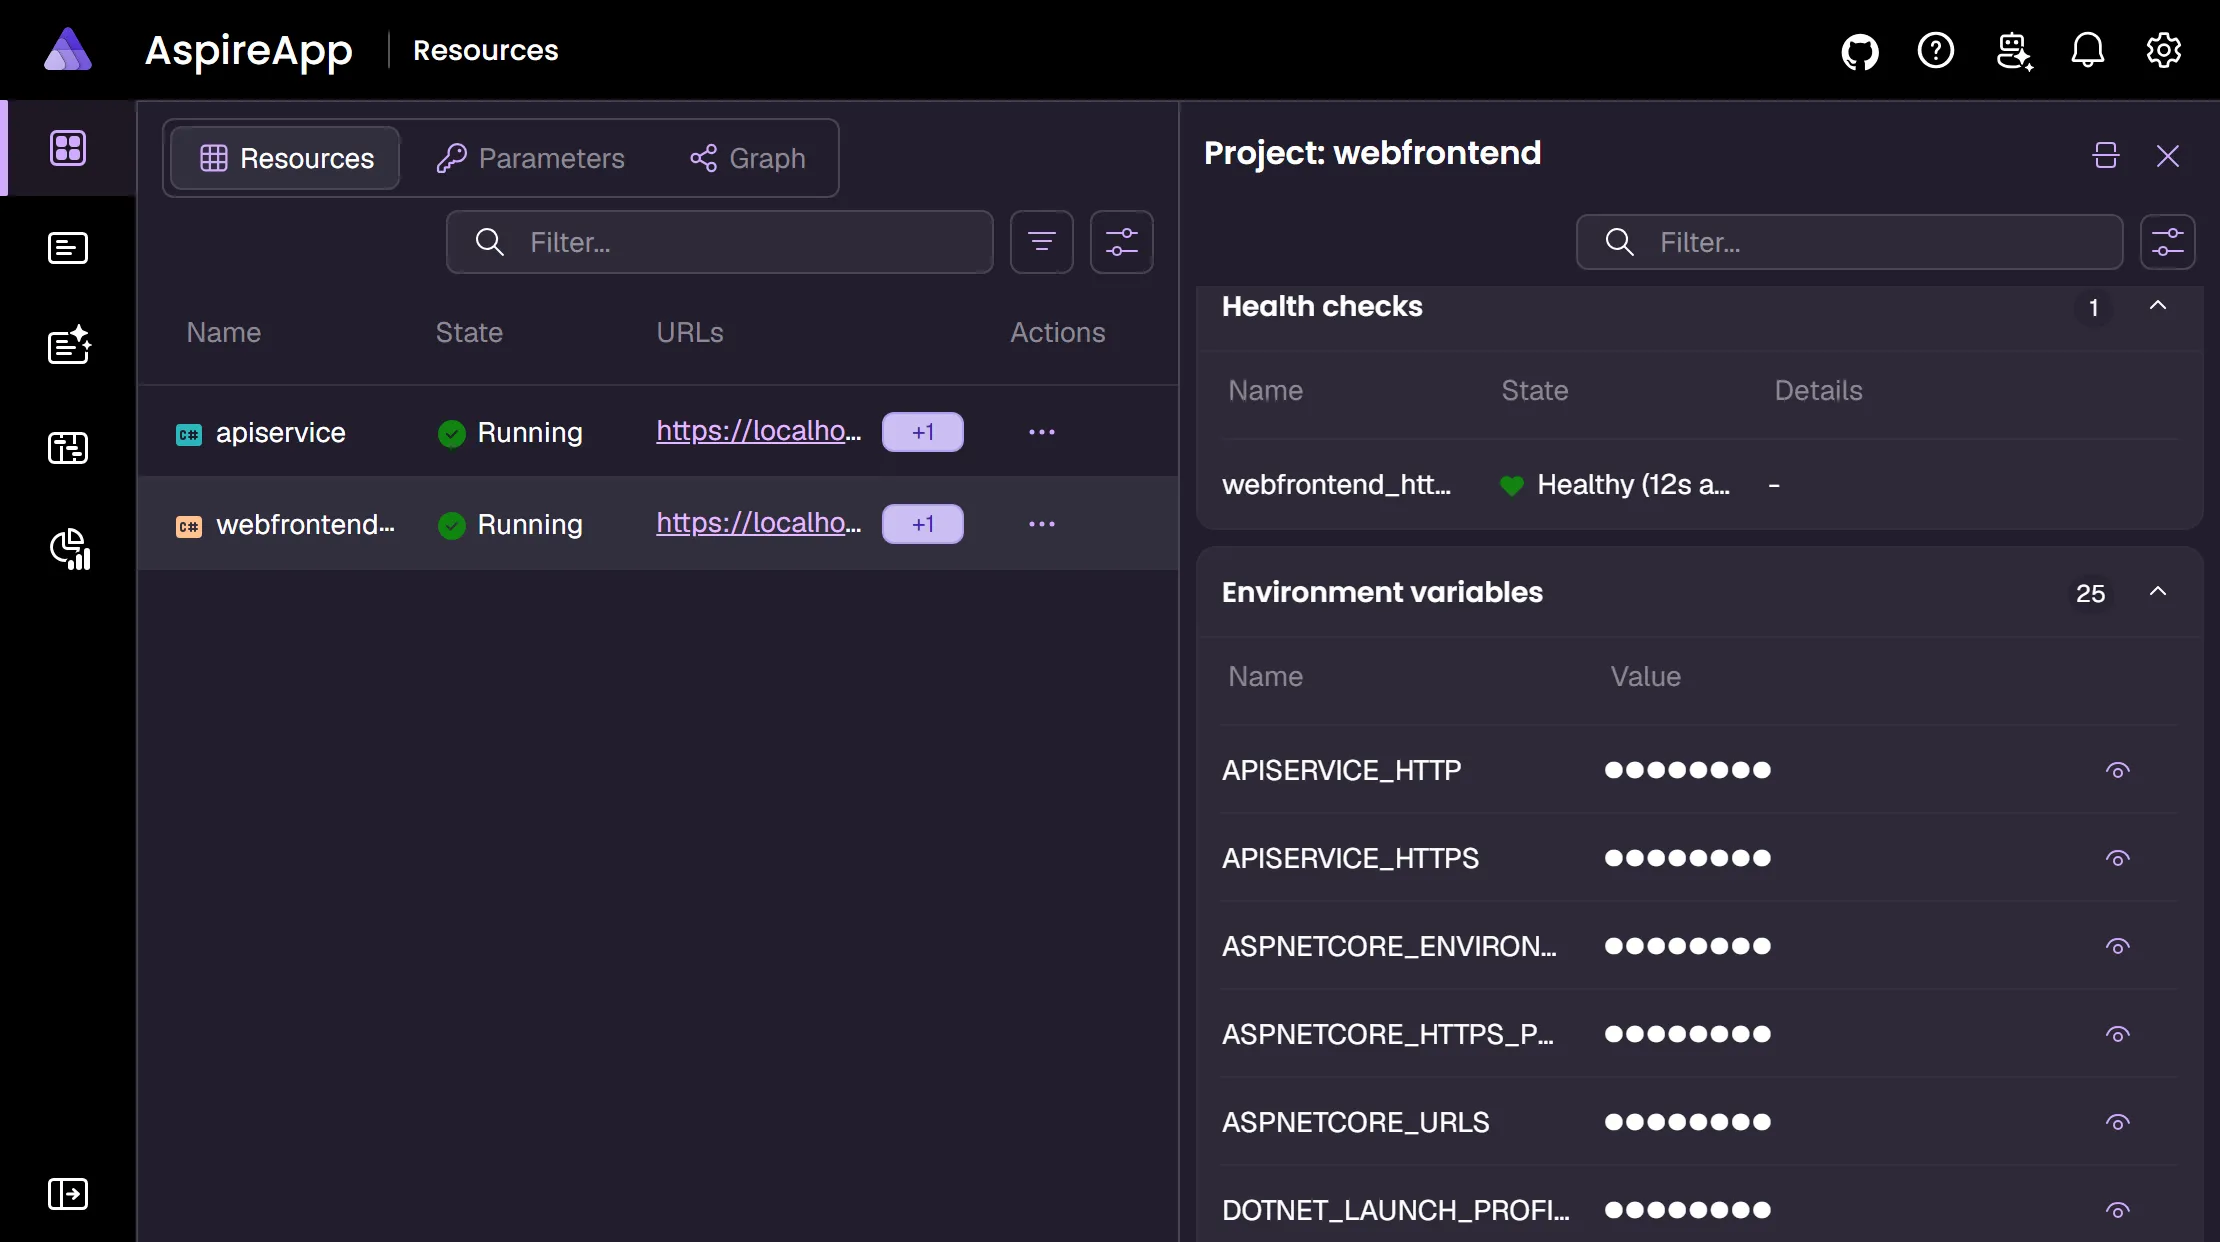Open the Traces sidebar icon

[68, 448]
